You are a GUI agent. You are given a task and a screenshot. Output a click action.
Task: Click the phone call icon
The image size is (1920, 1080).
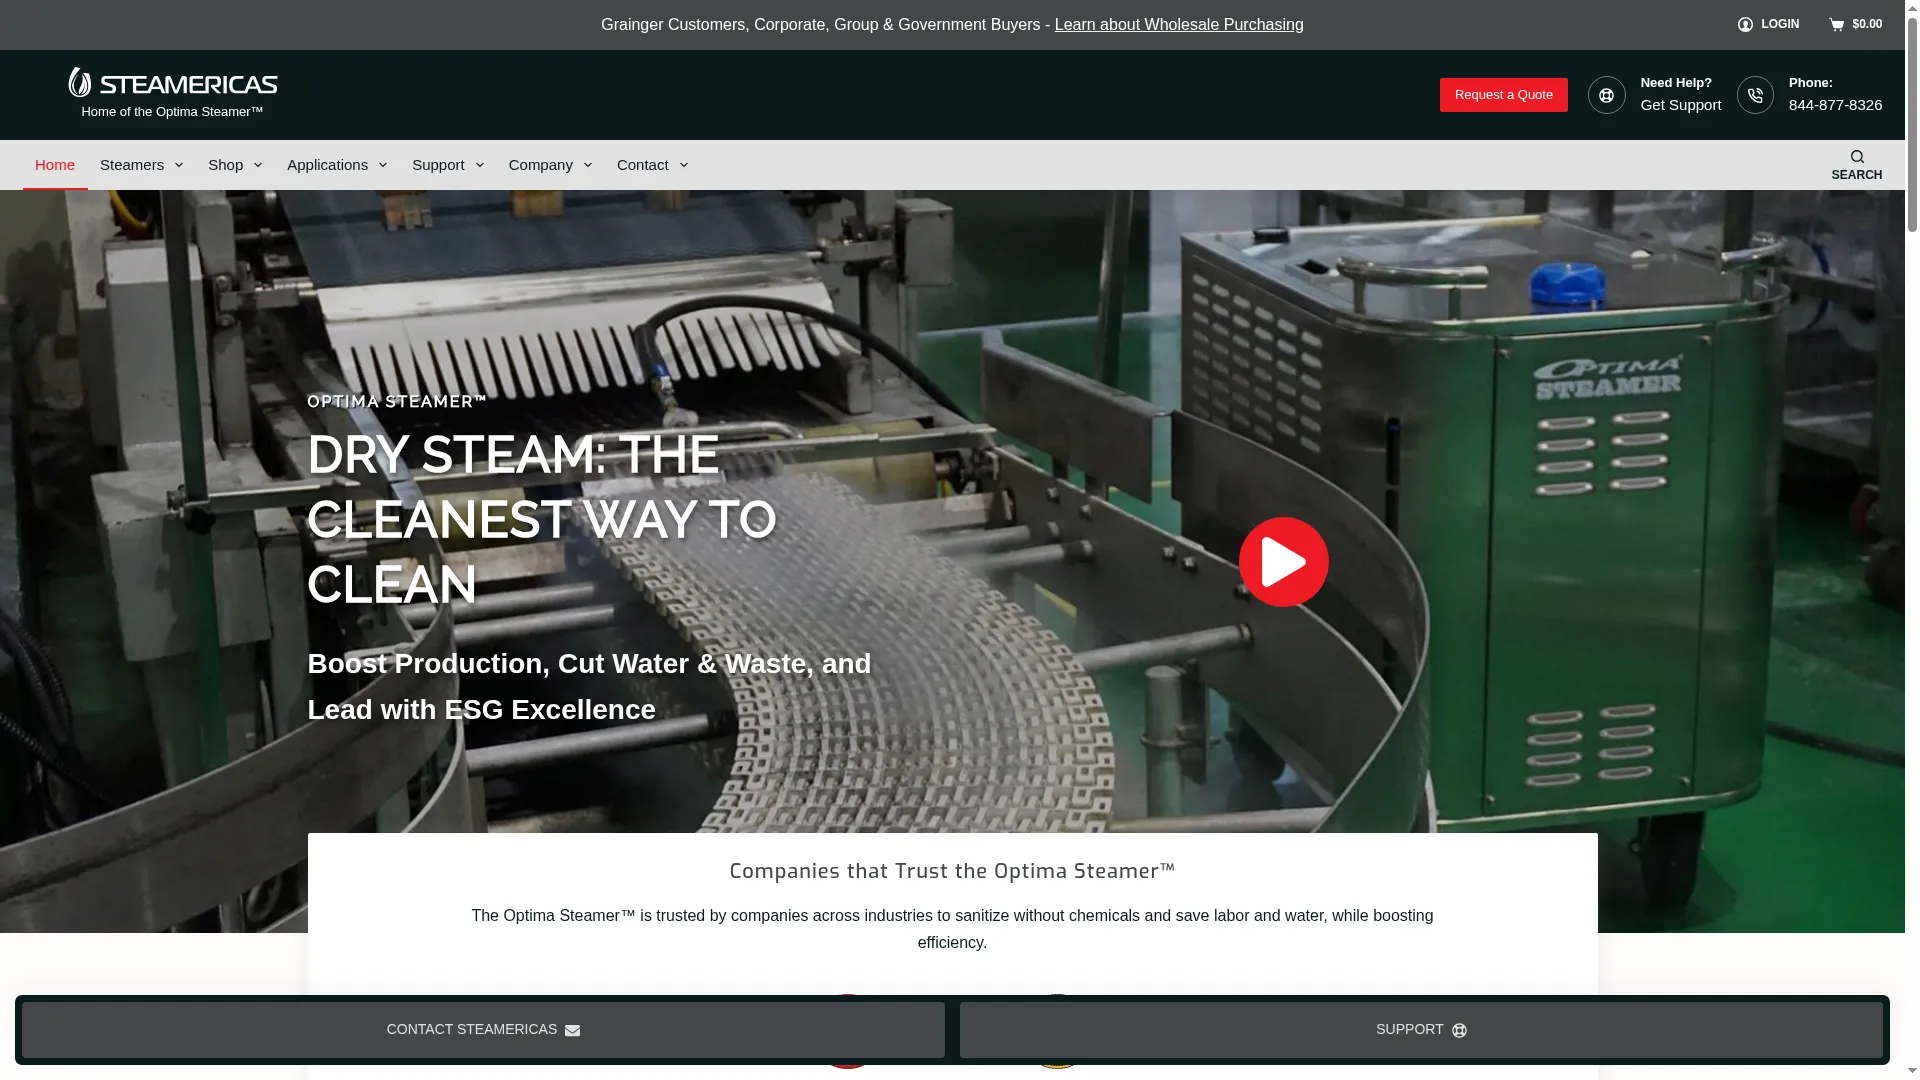(x=1755, y=95)
